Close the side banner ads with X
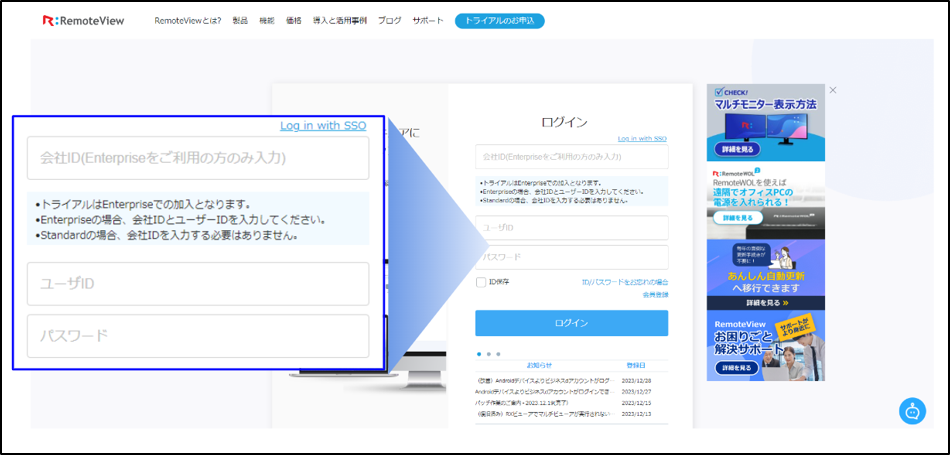Screen dimensions: 950x455 (833, 90)
